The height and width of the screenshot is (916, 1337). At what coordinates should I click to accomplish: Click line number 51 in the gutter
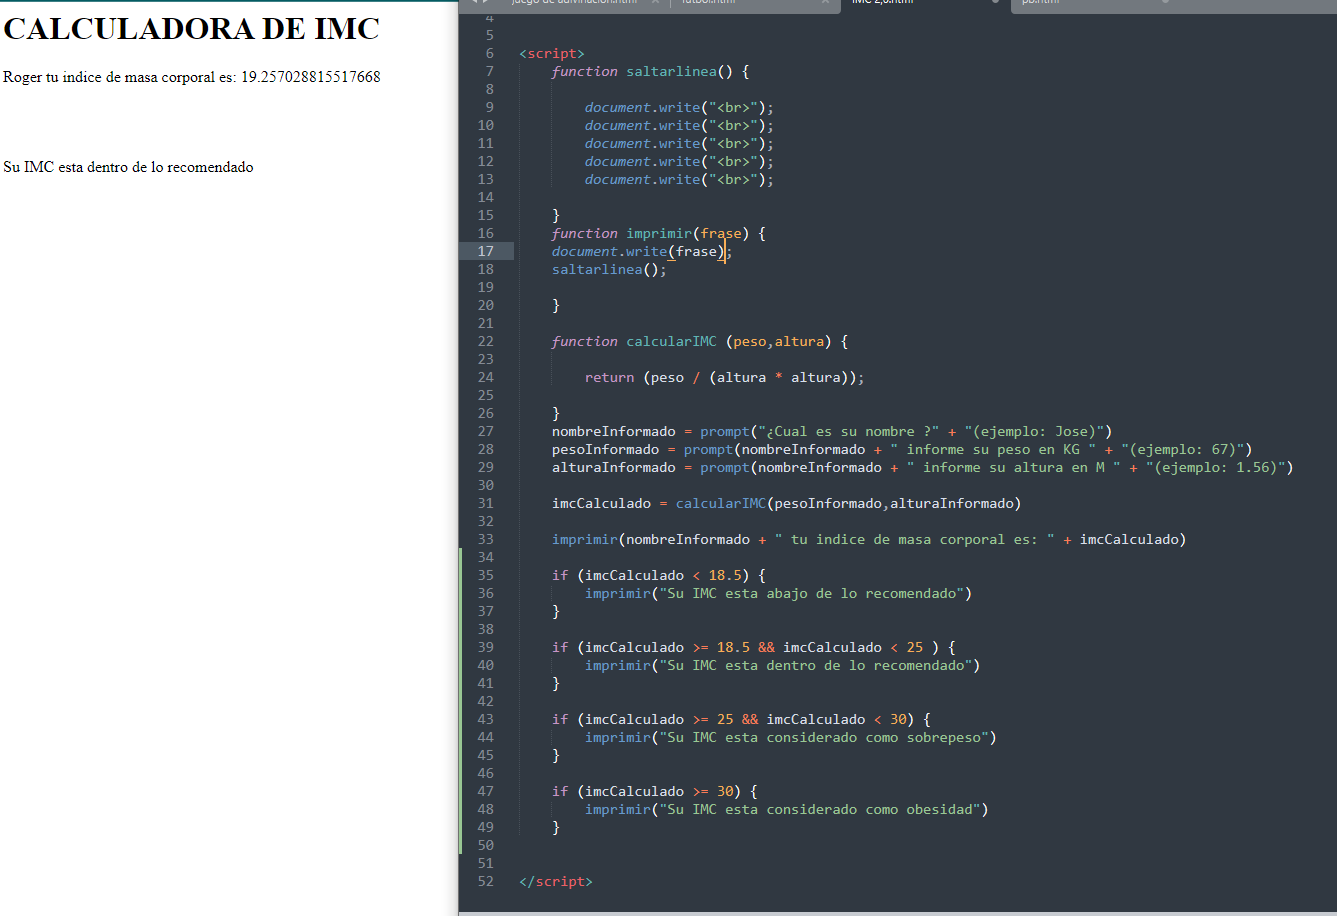click(485, 863)
